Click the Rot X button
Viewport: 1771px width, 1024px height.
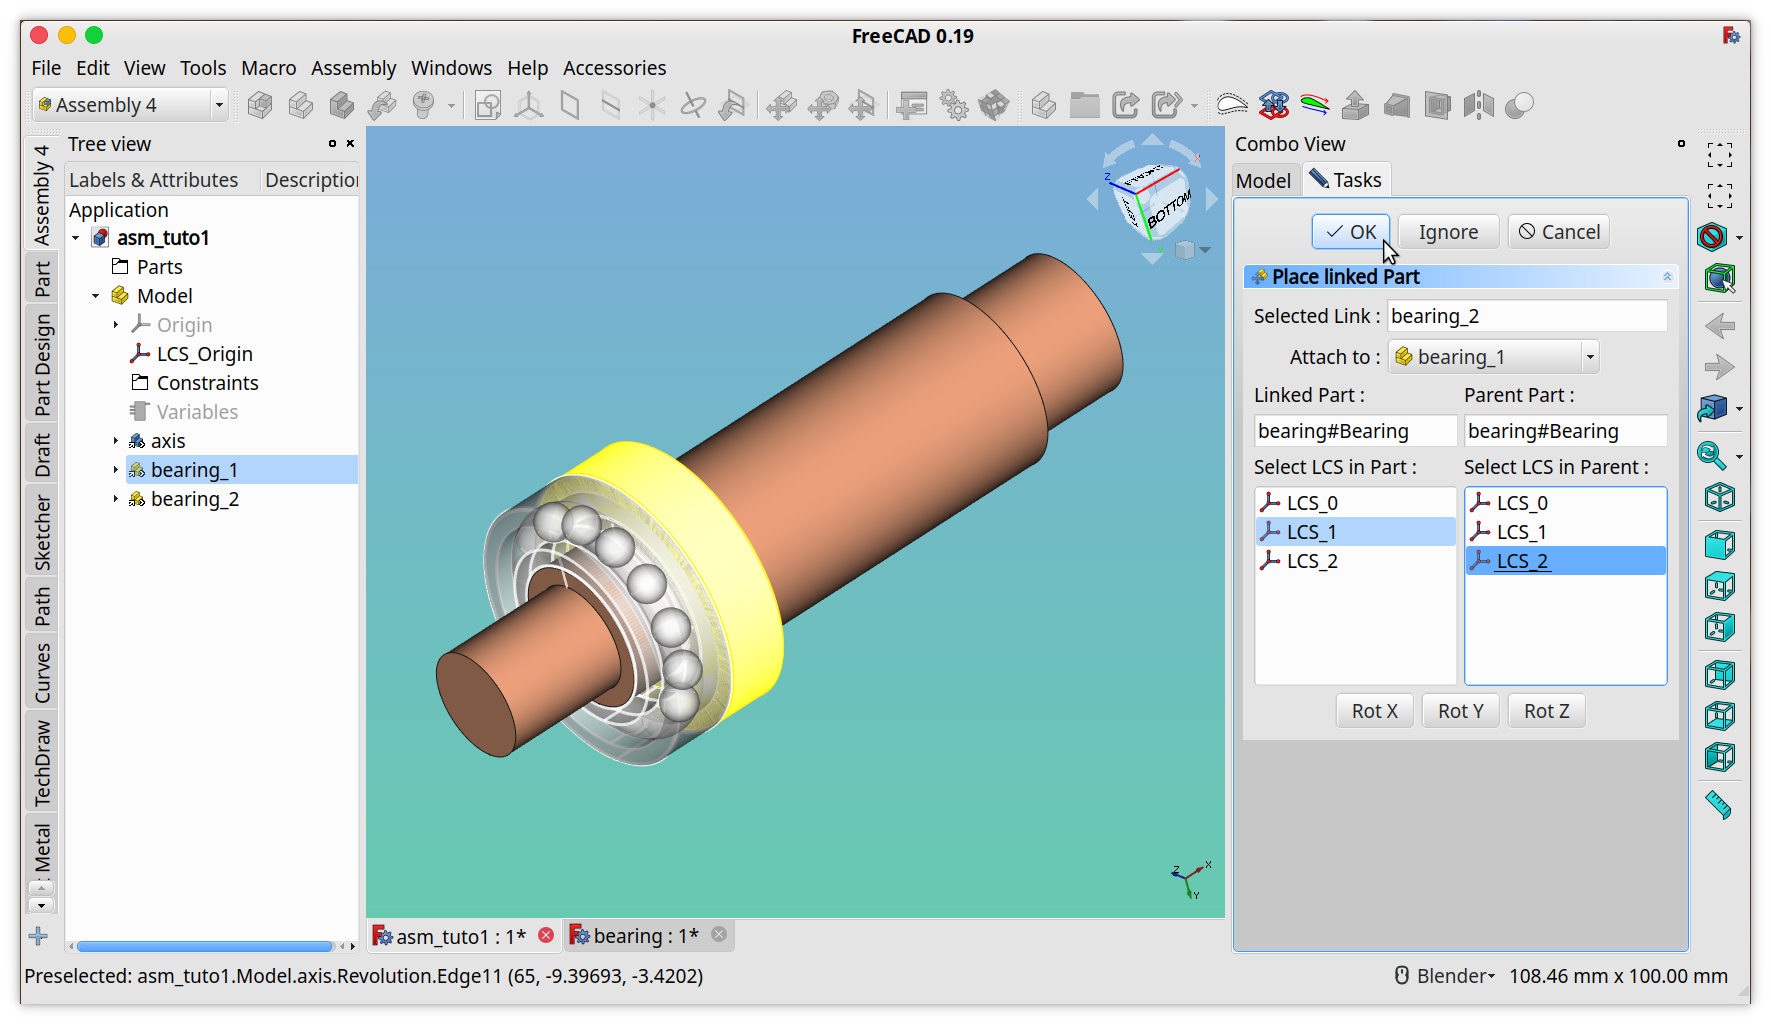point(1375,711)
